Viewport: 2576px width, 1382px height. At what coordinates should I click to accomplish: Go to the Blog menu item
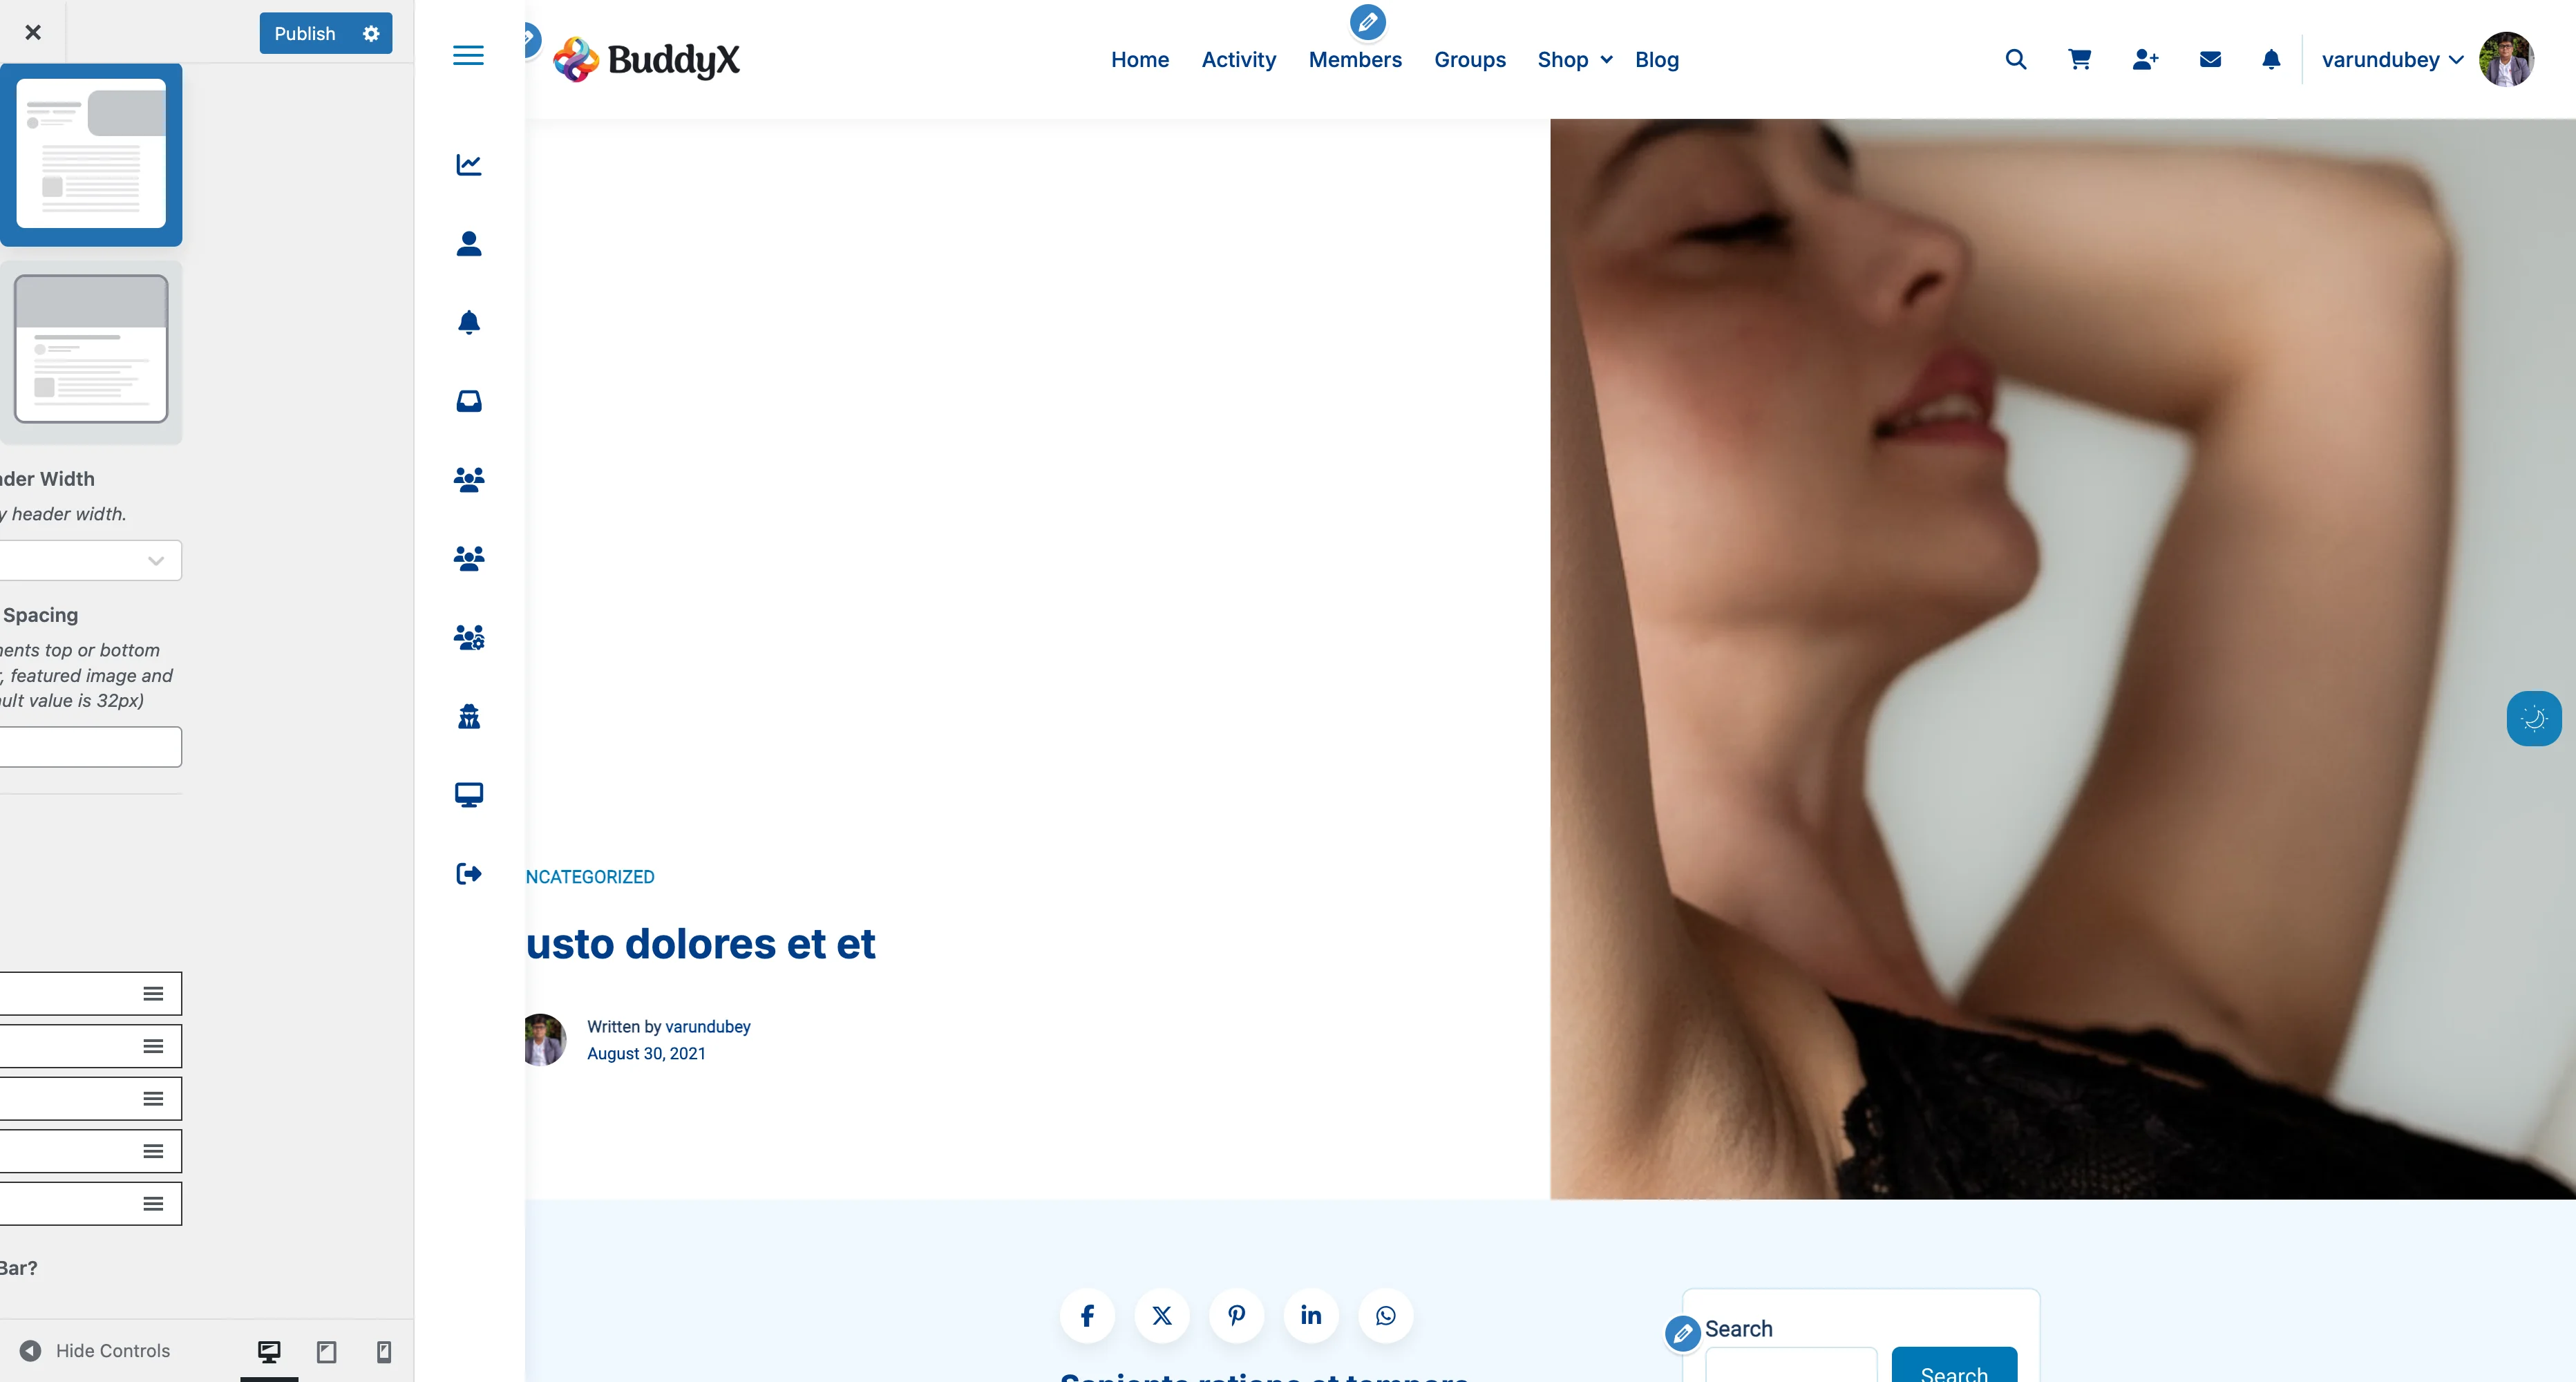1657,60
